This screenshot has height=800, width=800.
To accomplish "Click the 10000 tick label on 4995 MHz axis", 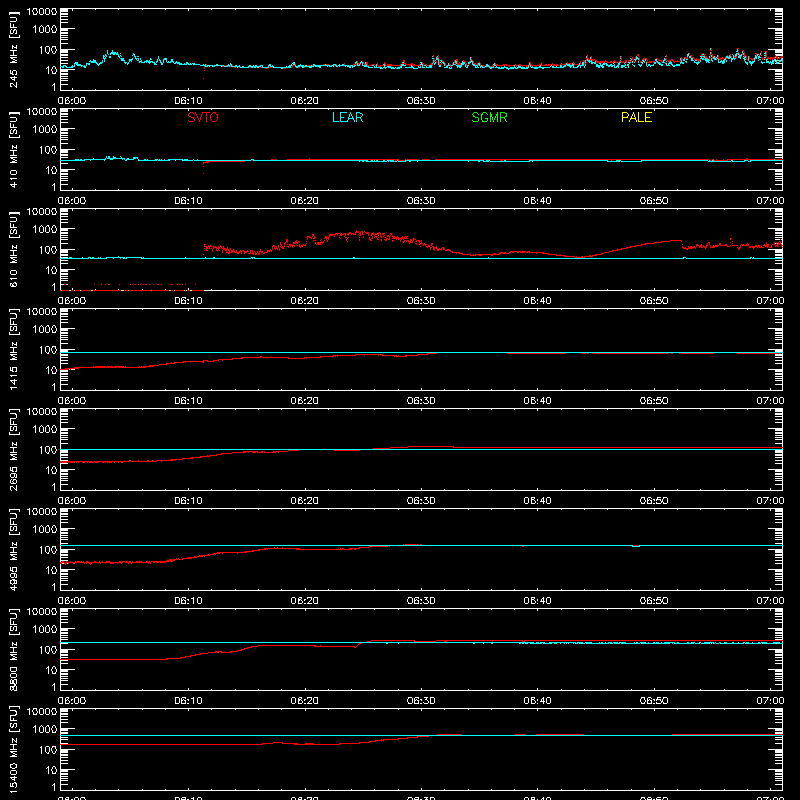I will [x=42, y=512].
